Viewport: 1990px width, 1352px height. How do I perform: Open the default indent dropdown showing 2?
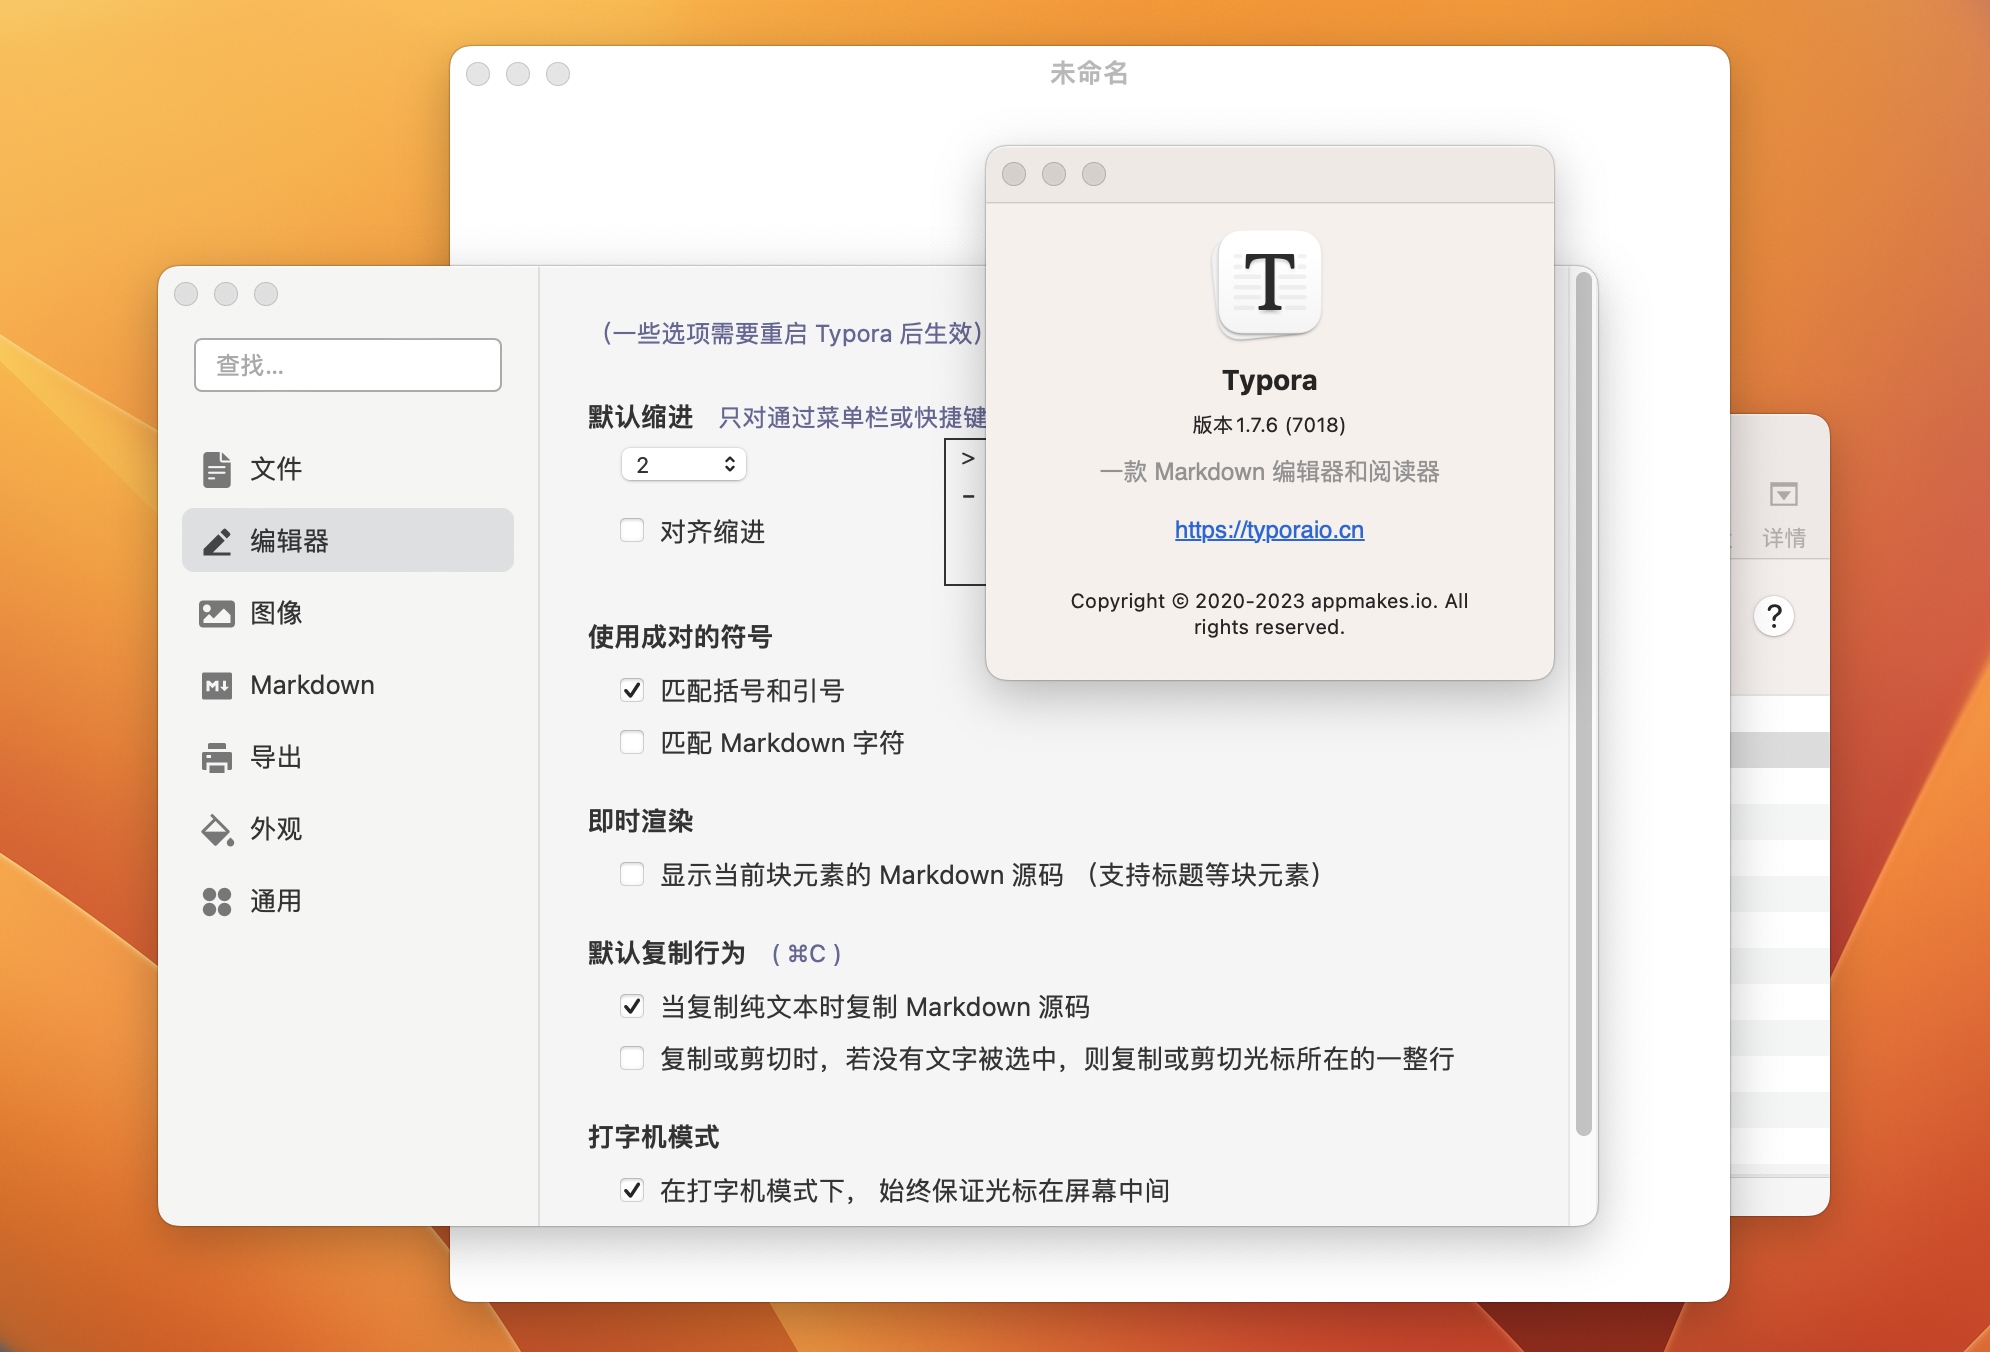click(x=684, y=464)
